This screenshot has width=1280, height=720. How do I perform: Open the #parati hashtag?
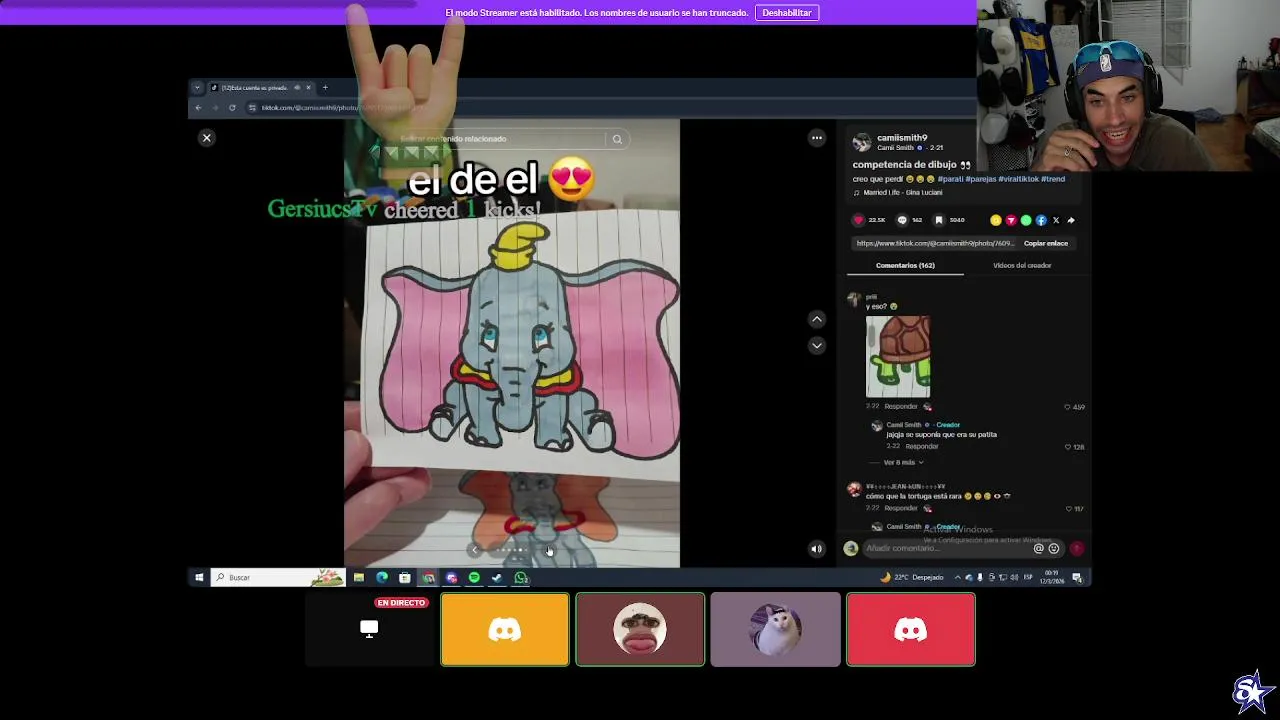pyautogui.click(x=949, y=179)
